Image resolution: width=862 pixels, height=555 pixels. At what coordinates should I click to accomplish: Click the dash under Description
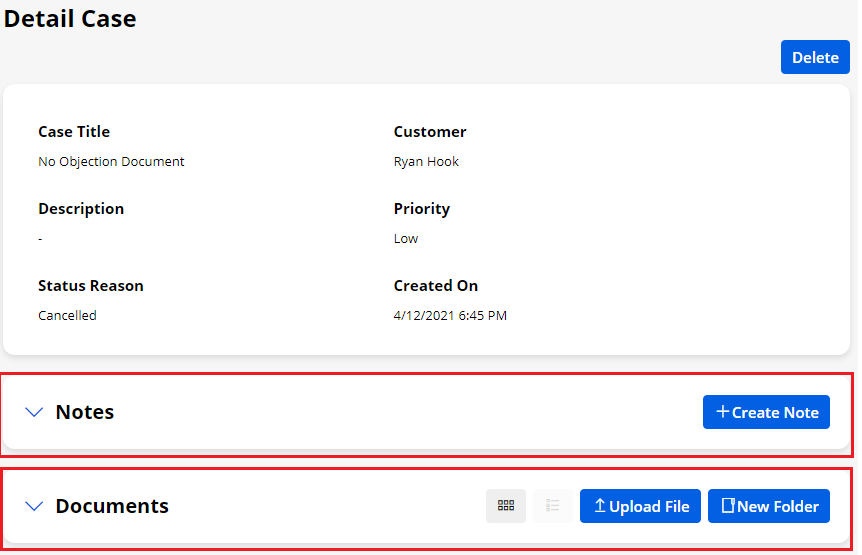click(x=40, y=238)
